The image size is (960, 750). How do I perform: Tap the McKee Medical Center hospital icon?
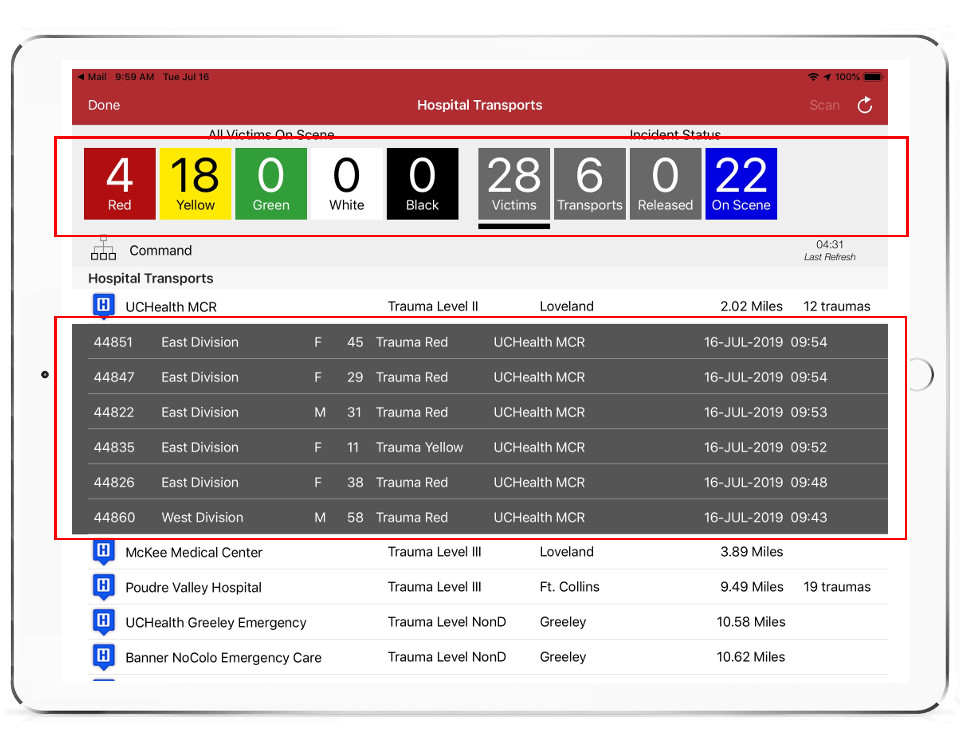tap(103, 552)
